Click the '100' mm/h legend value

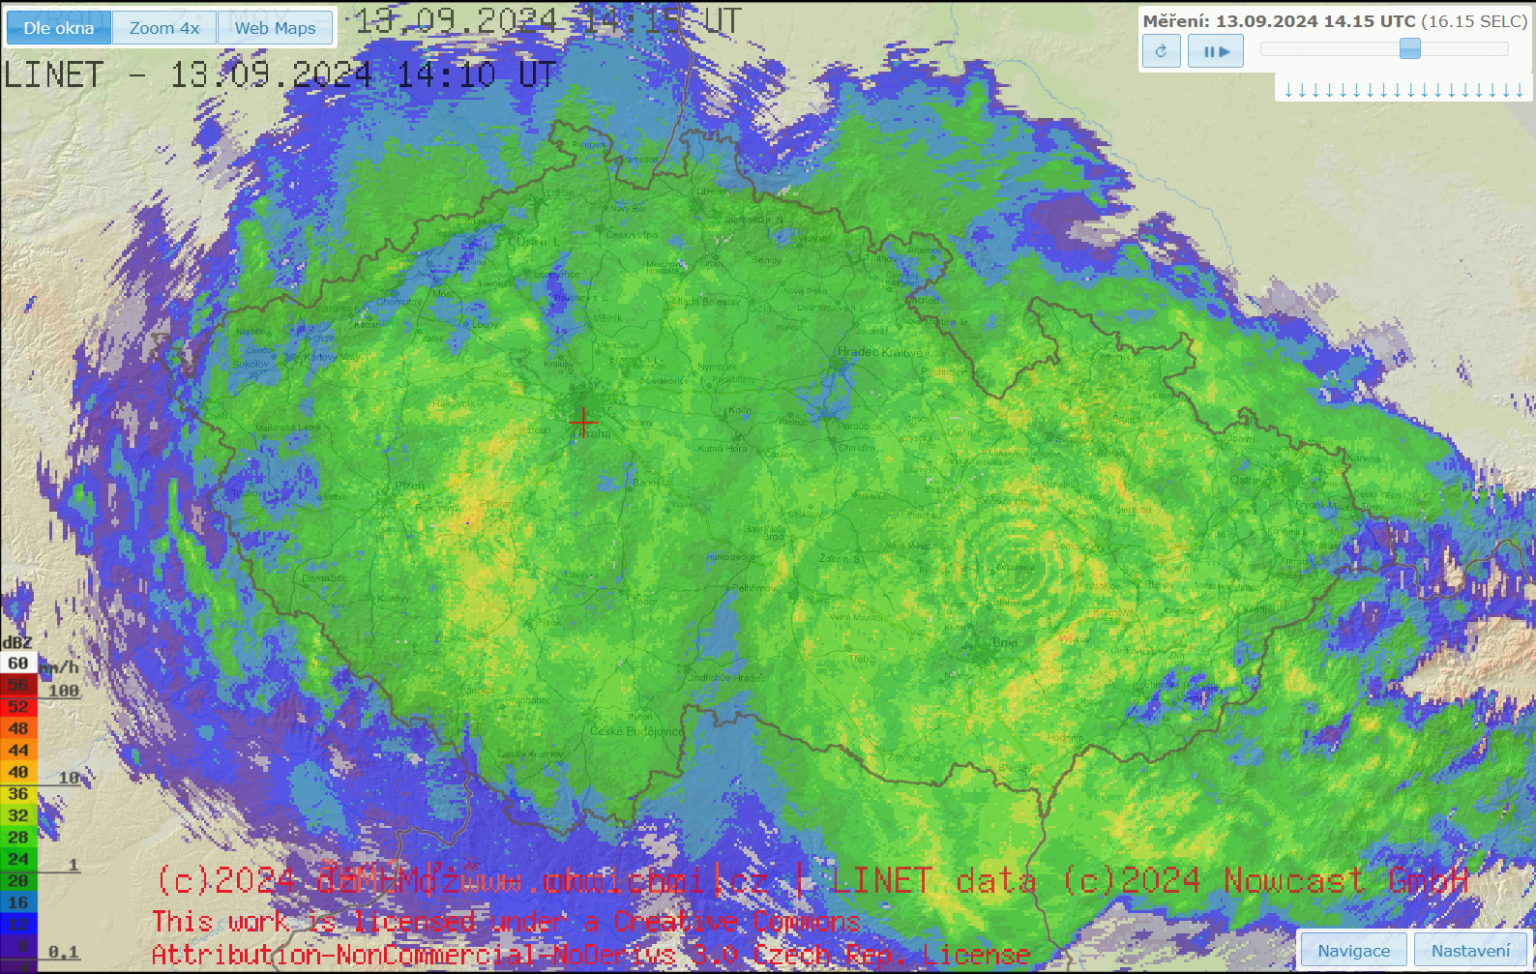pyautogui.click(x=63, y=691)
